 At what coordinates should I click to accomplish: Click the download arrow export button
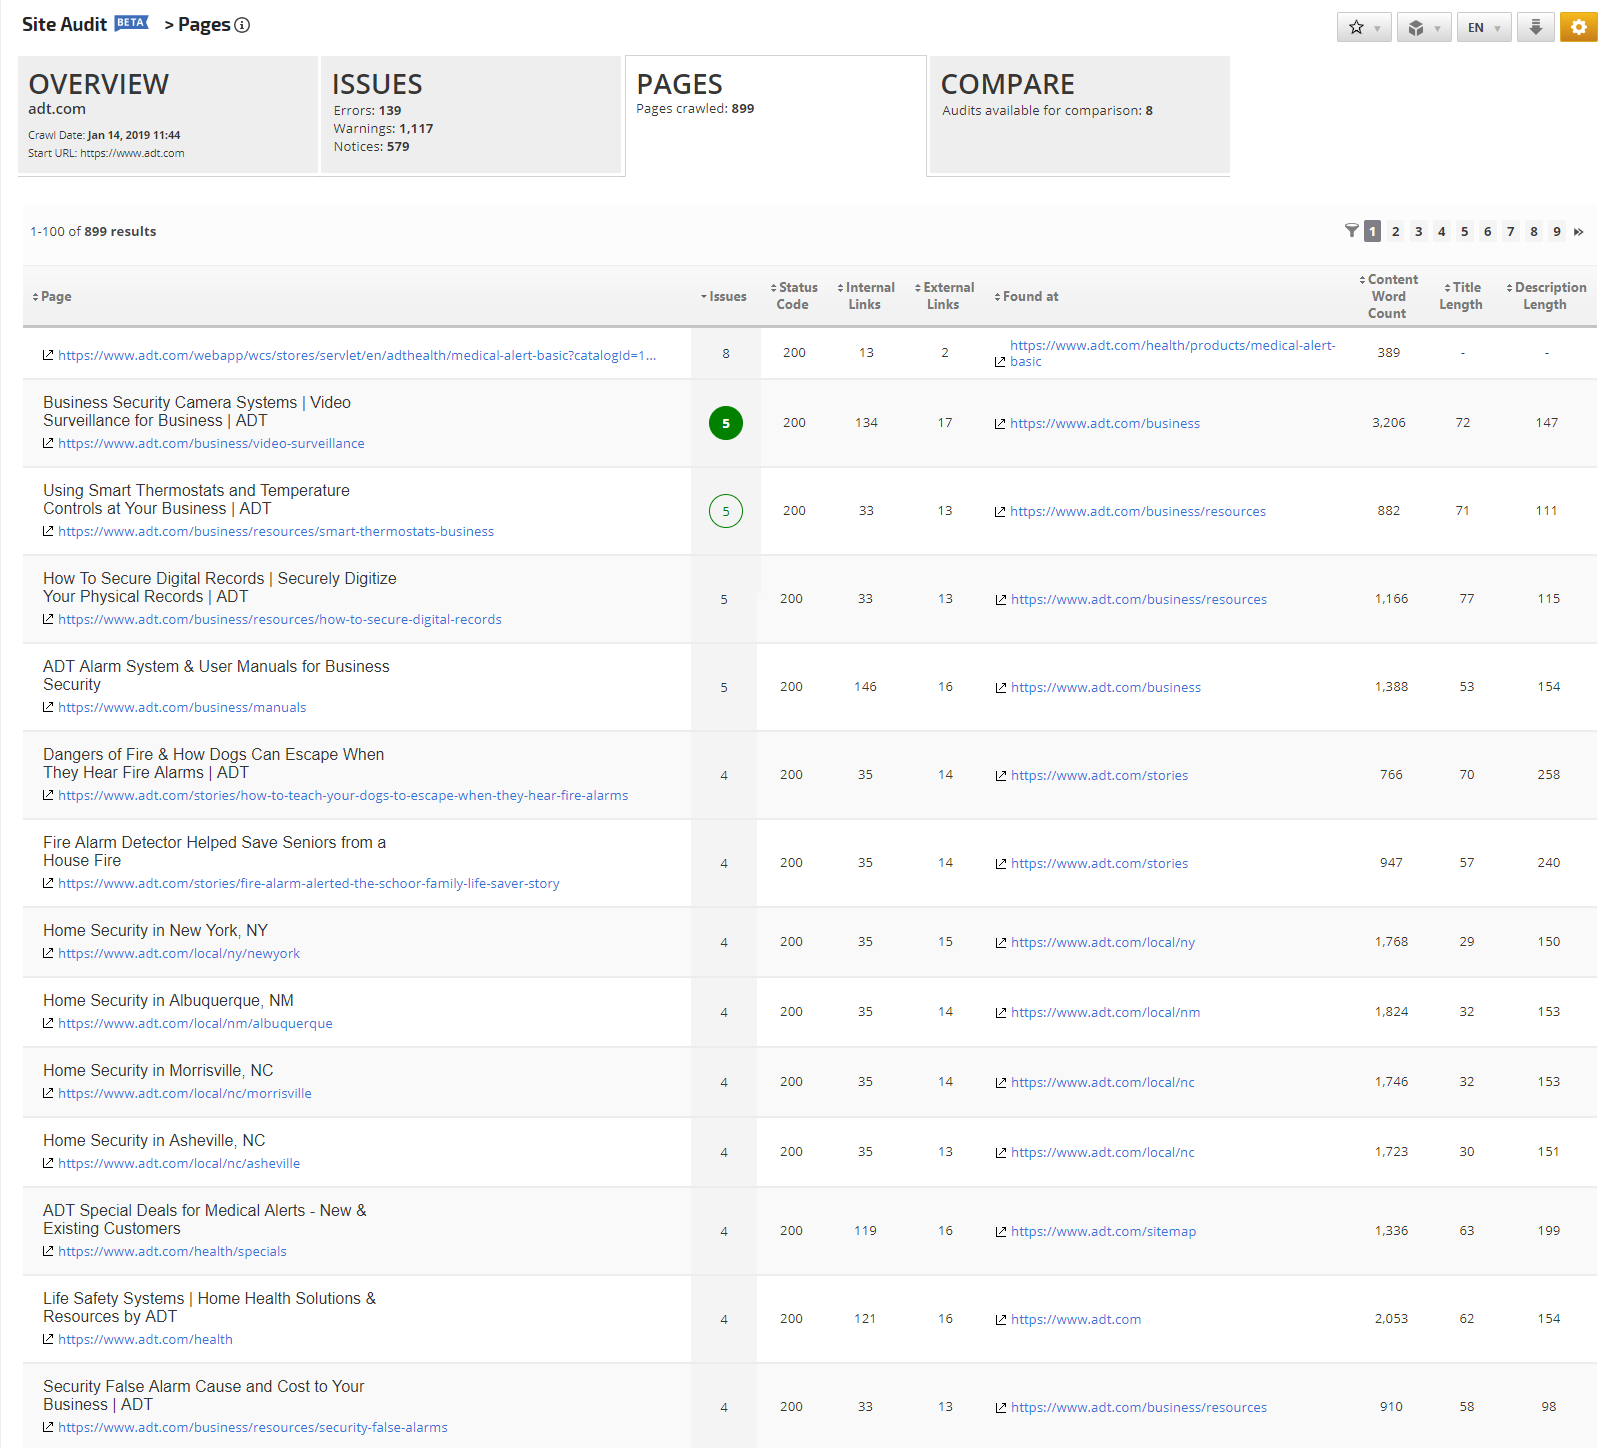[1535, 27]
